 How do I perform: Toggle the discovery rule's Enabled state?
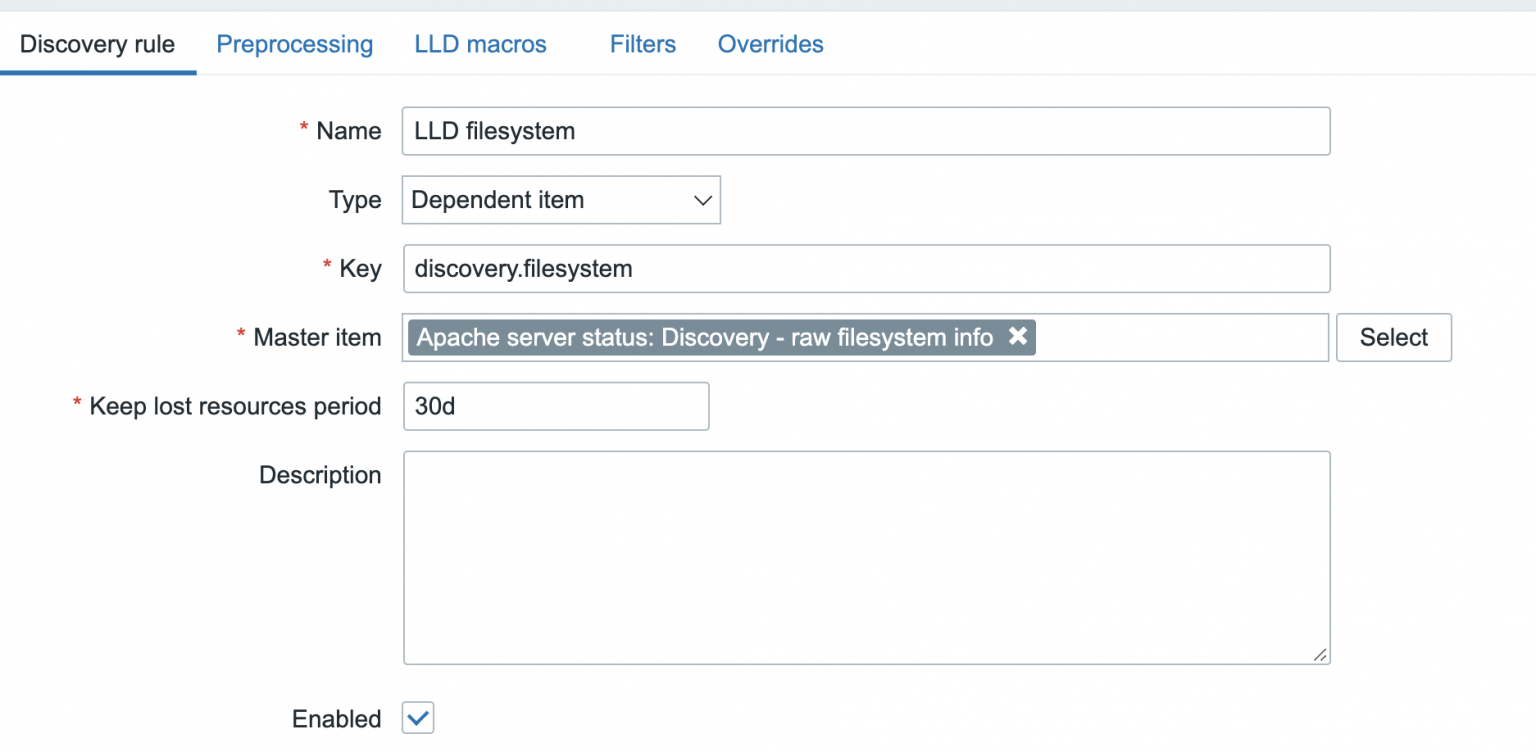click(417, 717)
